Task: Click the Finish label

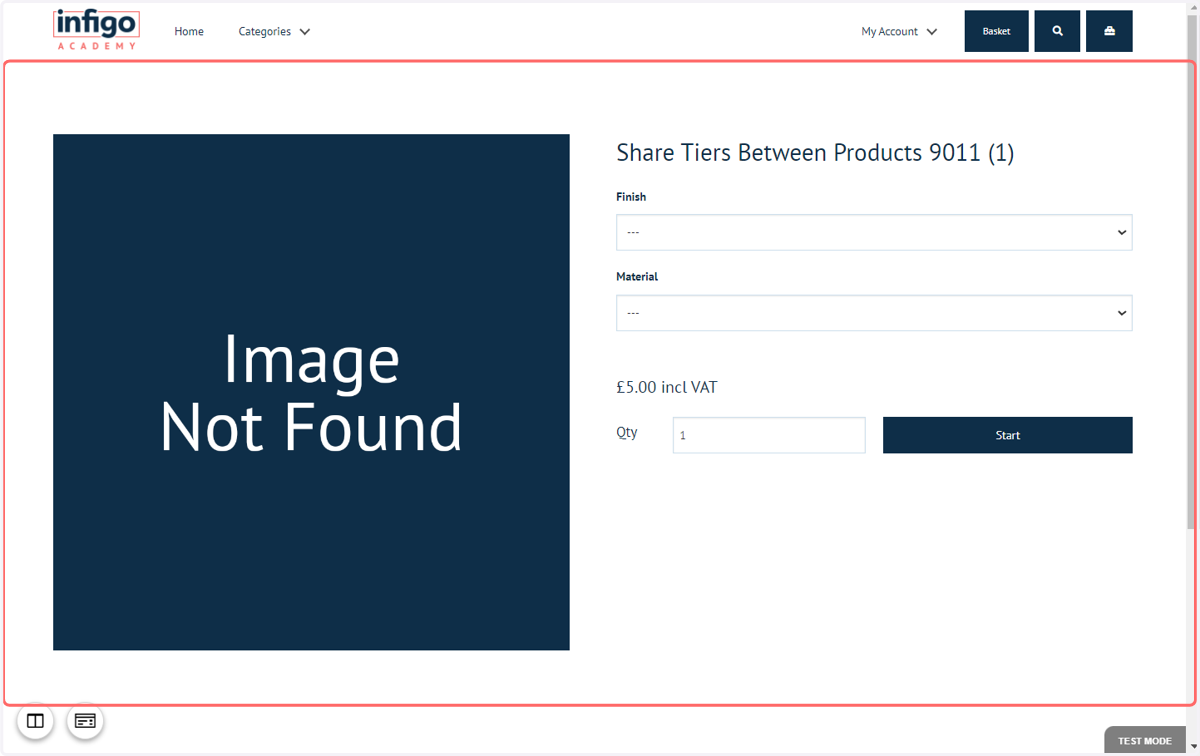Action: coord(631,197)
